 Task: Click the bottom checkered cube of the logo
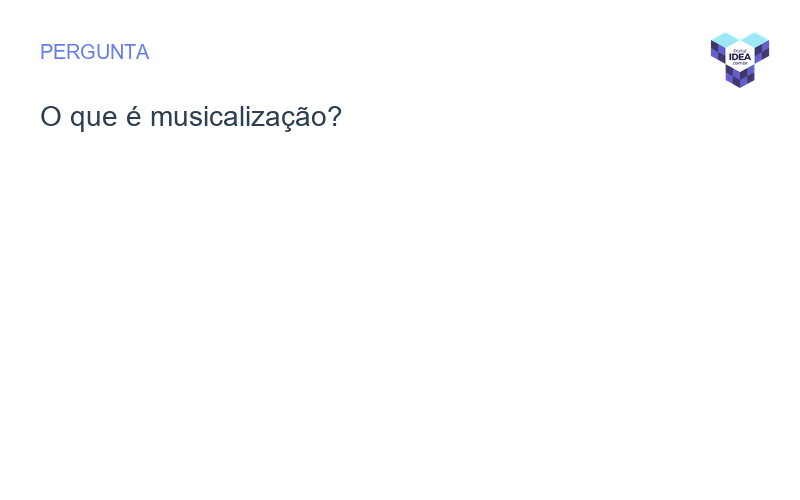[x=740, y=77]
